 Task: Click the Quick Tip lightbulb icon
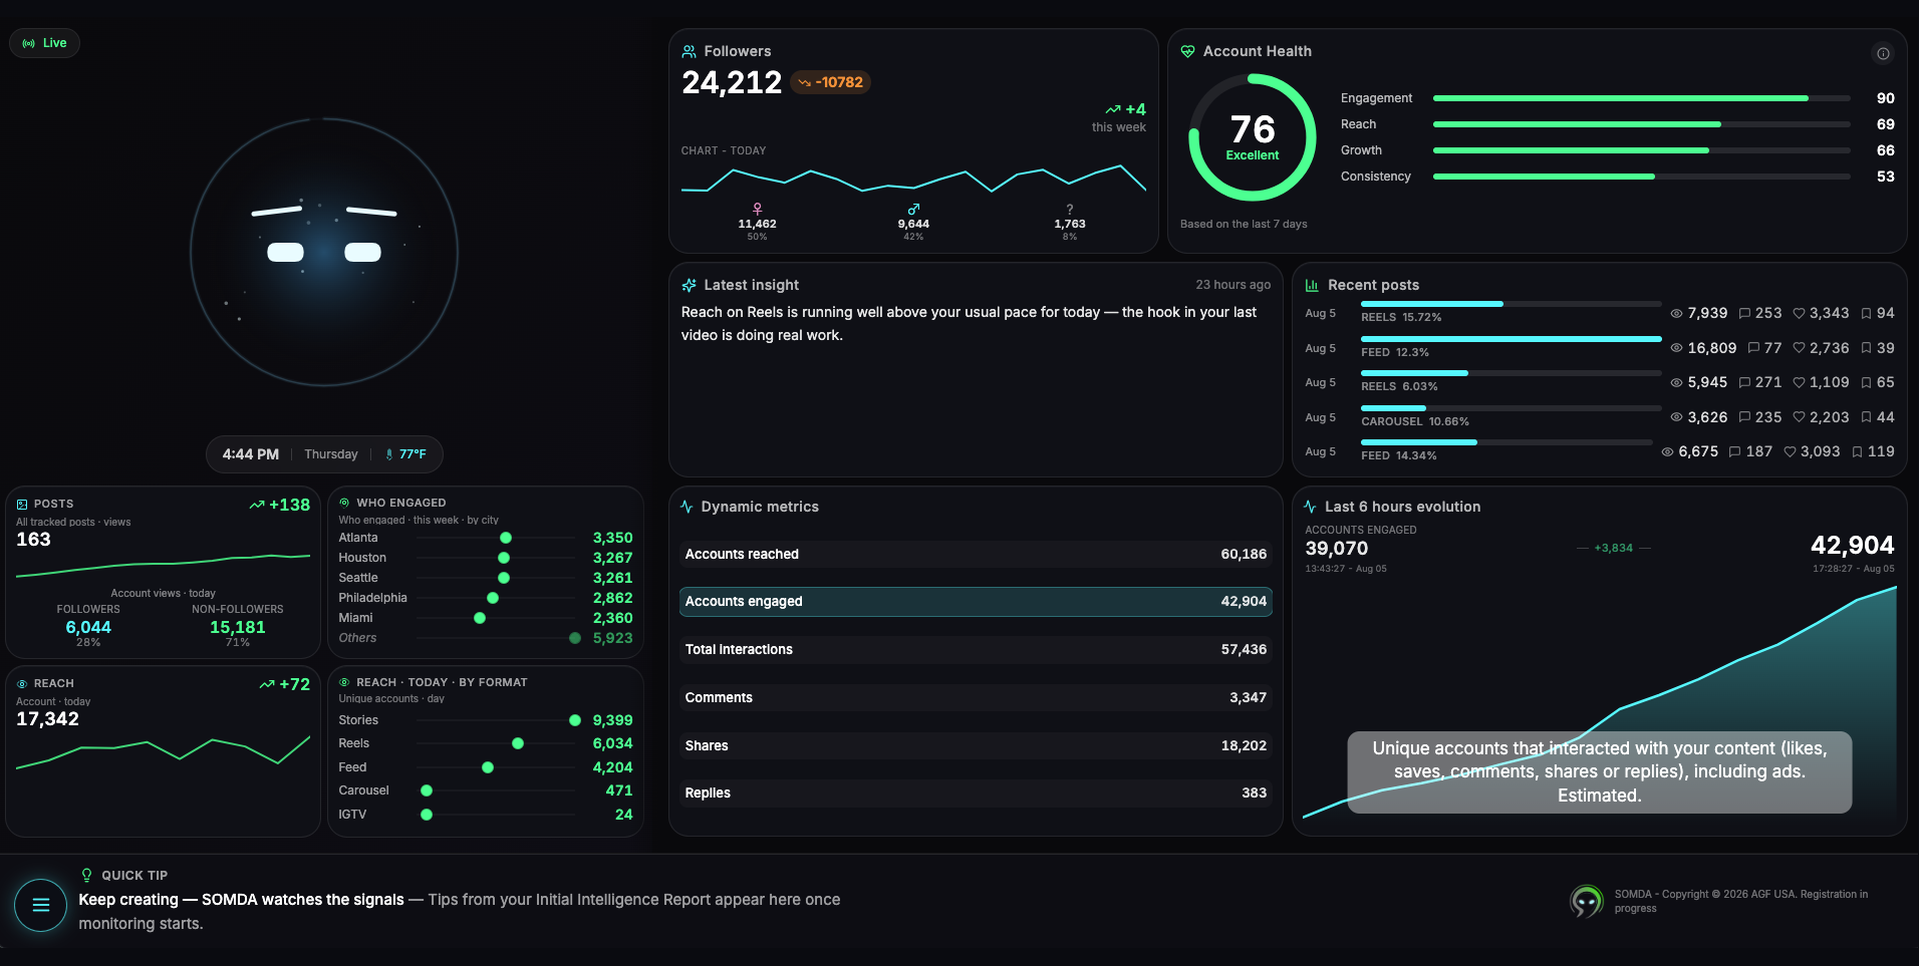(87, 875)
